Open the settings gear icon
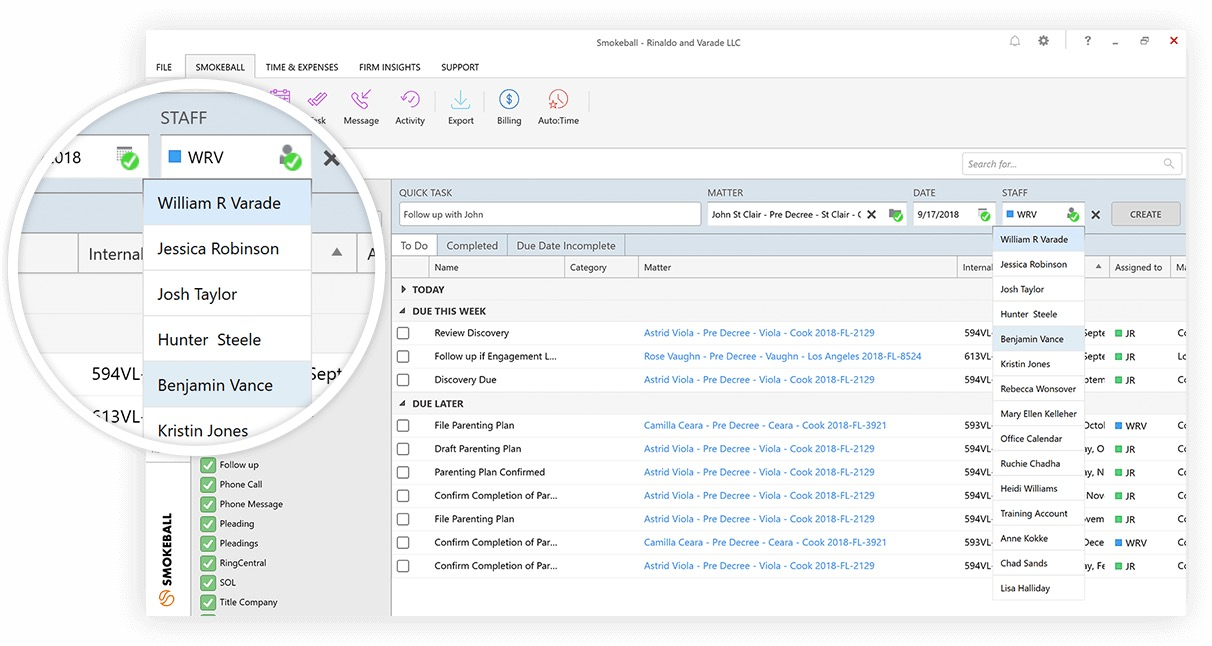 click(x=1044, y=41)
